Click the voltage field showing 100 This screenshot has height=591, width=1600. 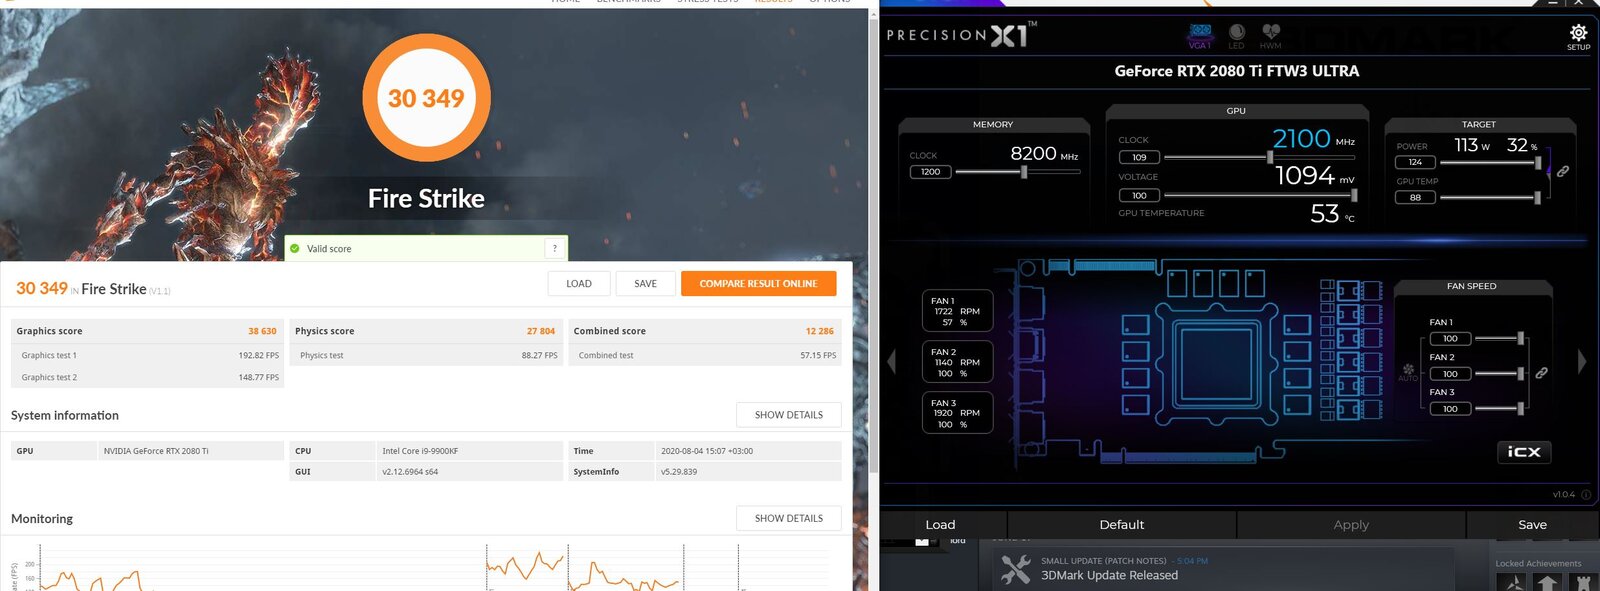pos(1139,195)
